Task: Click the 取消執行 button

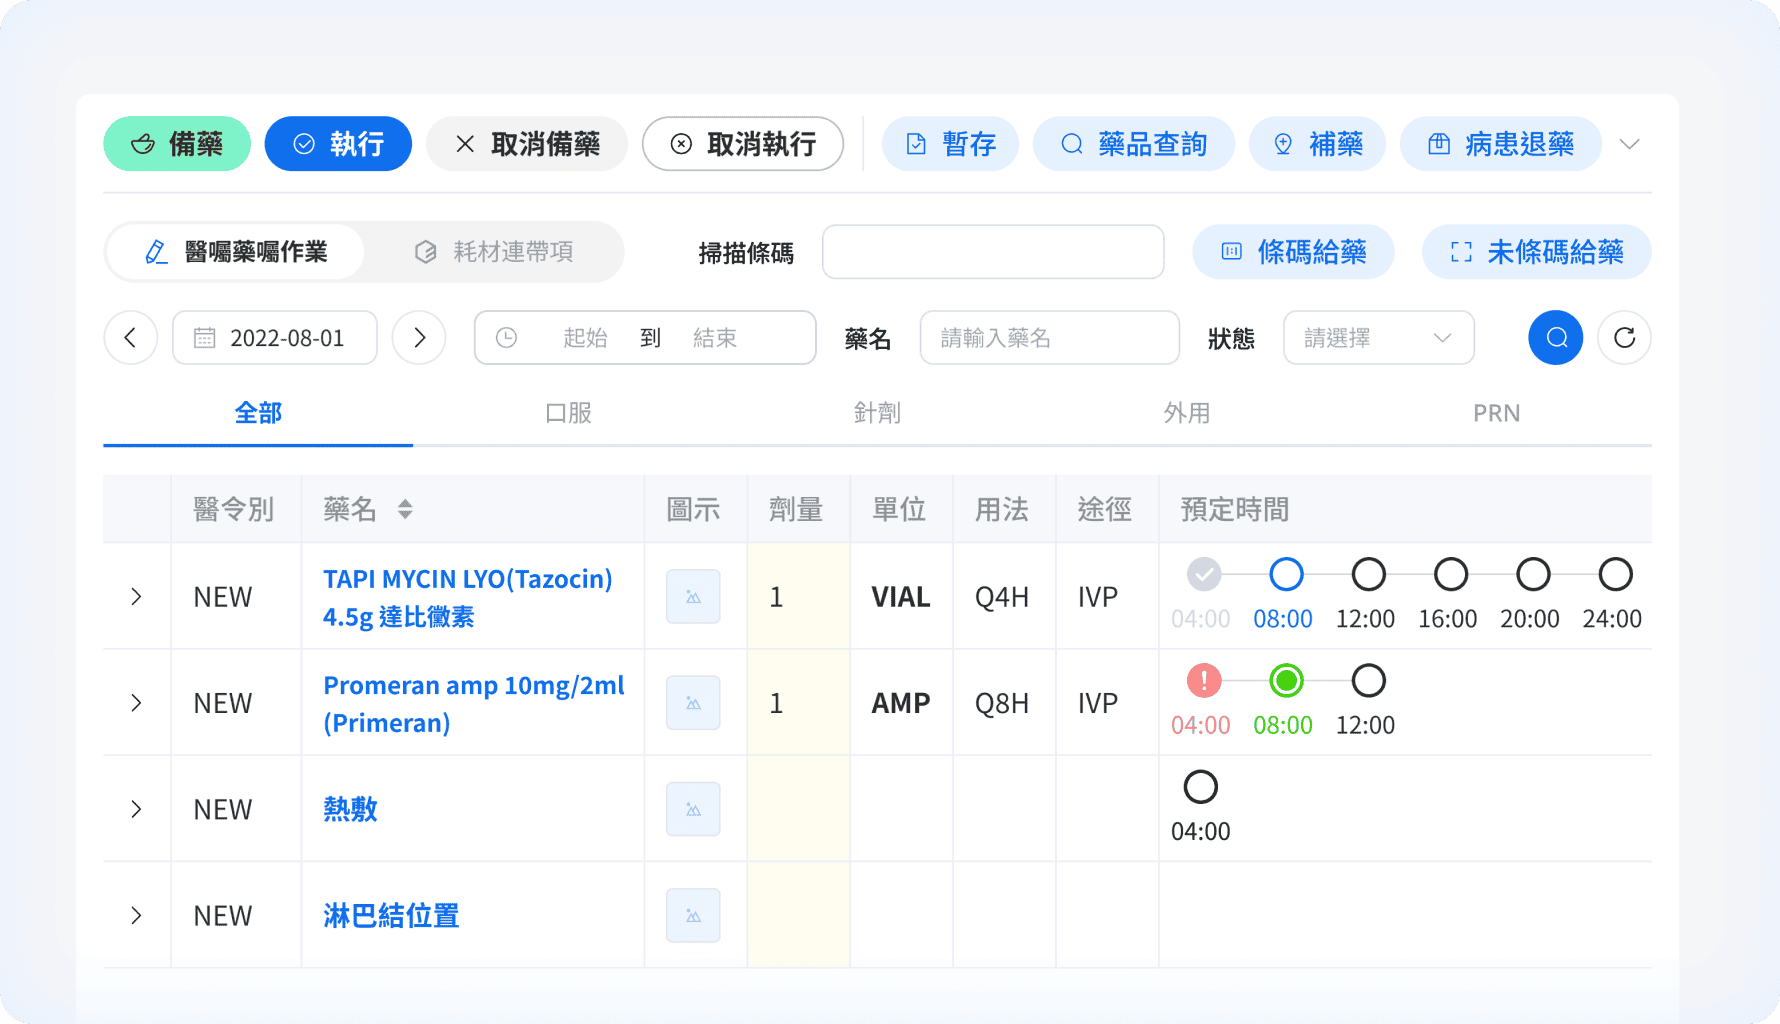Action: [743, 144]
